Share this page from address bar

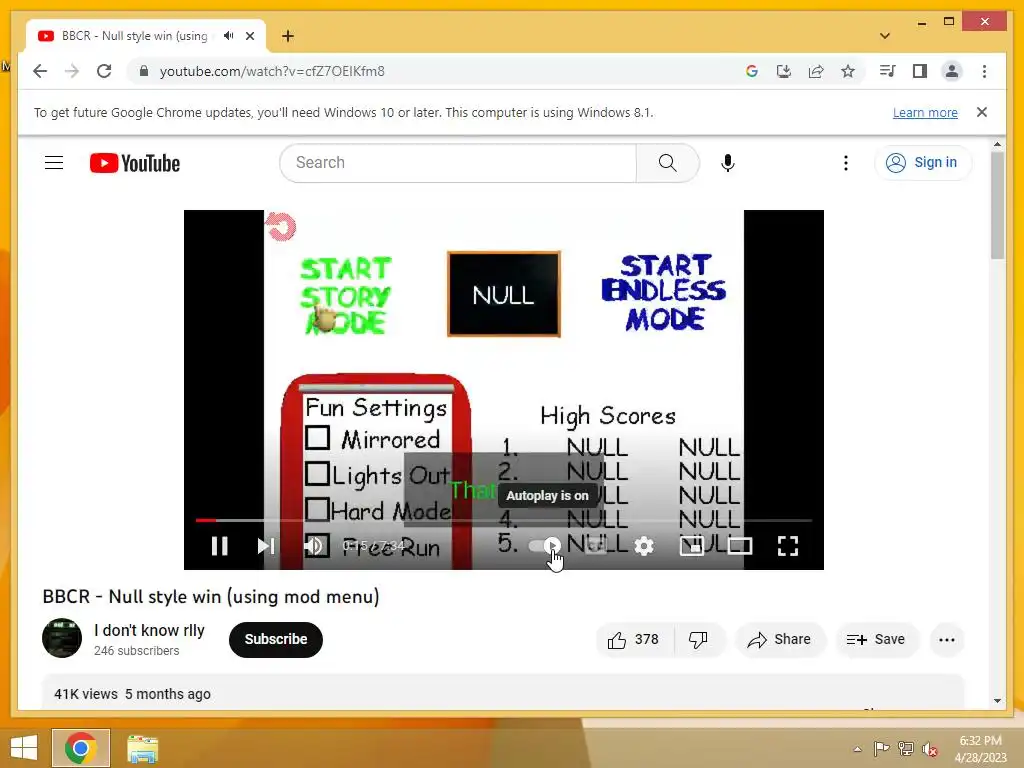point(816,71)
